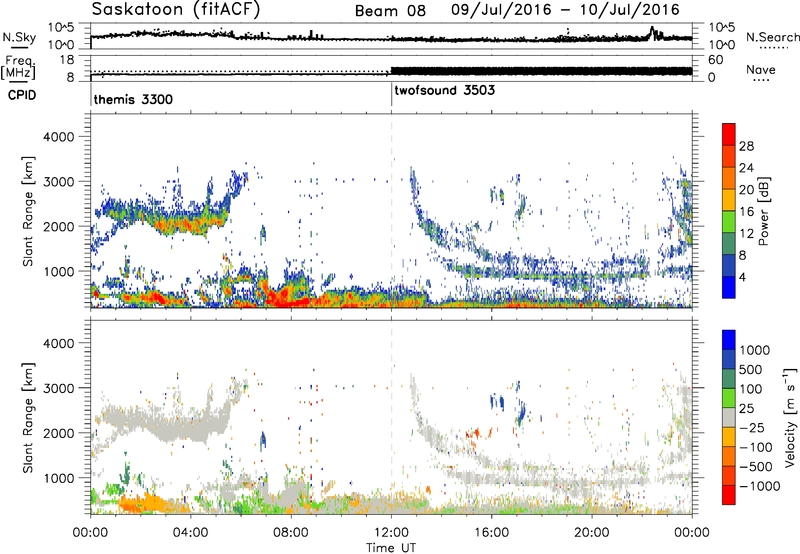The height and width of the screenshot is (554, 800).
Task: Click the 'Nave' legend label
Action: pyautogui.click(x=761, y=70)
